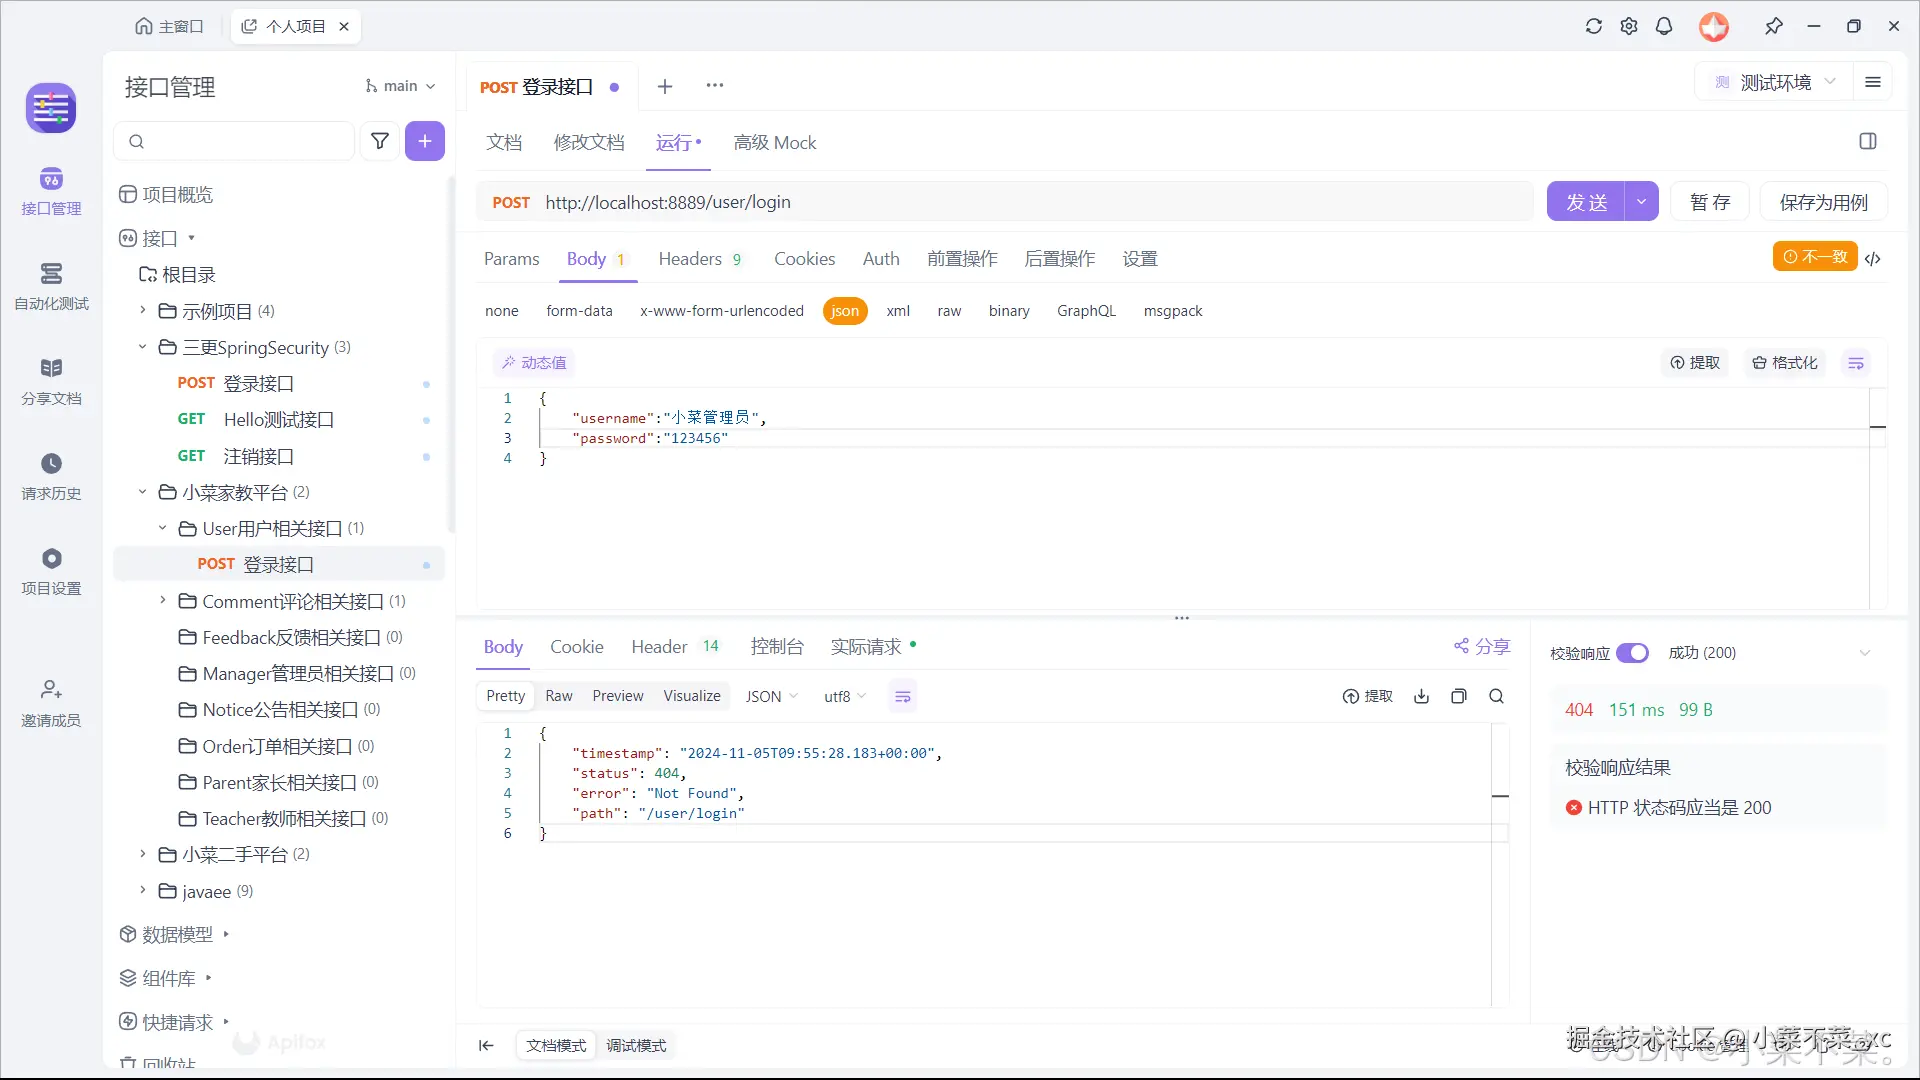Toggle the 校验响应 switch
Screen dimensions: 1920x1080
click(1632, 653)
